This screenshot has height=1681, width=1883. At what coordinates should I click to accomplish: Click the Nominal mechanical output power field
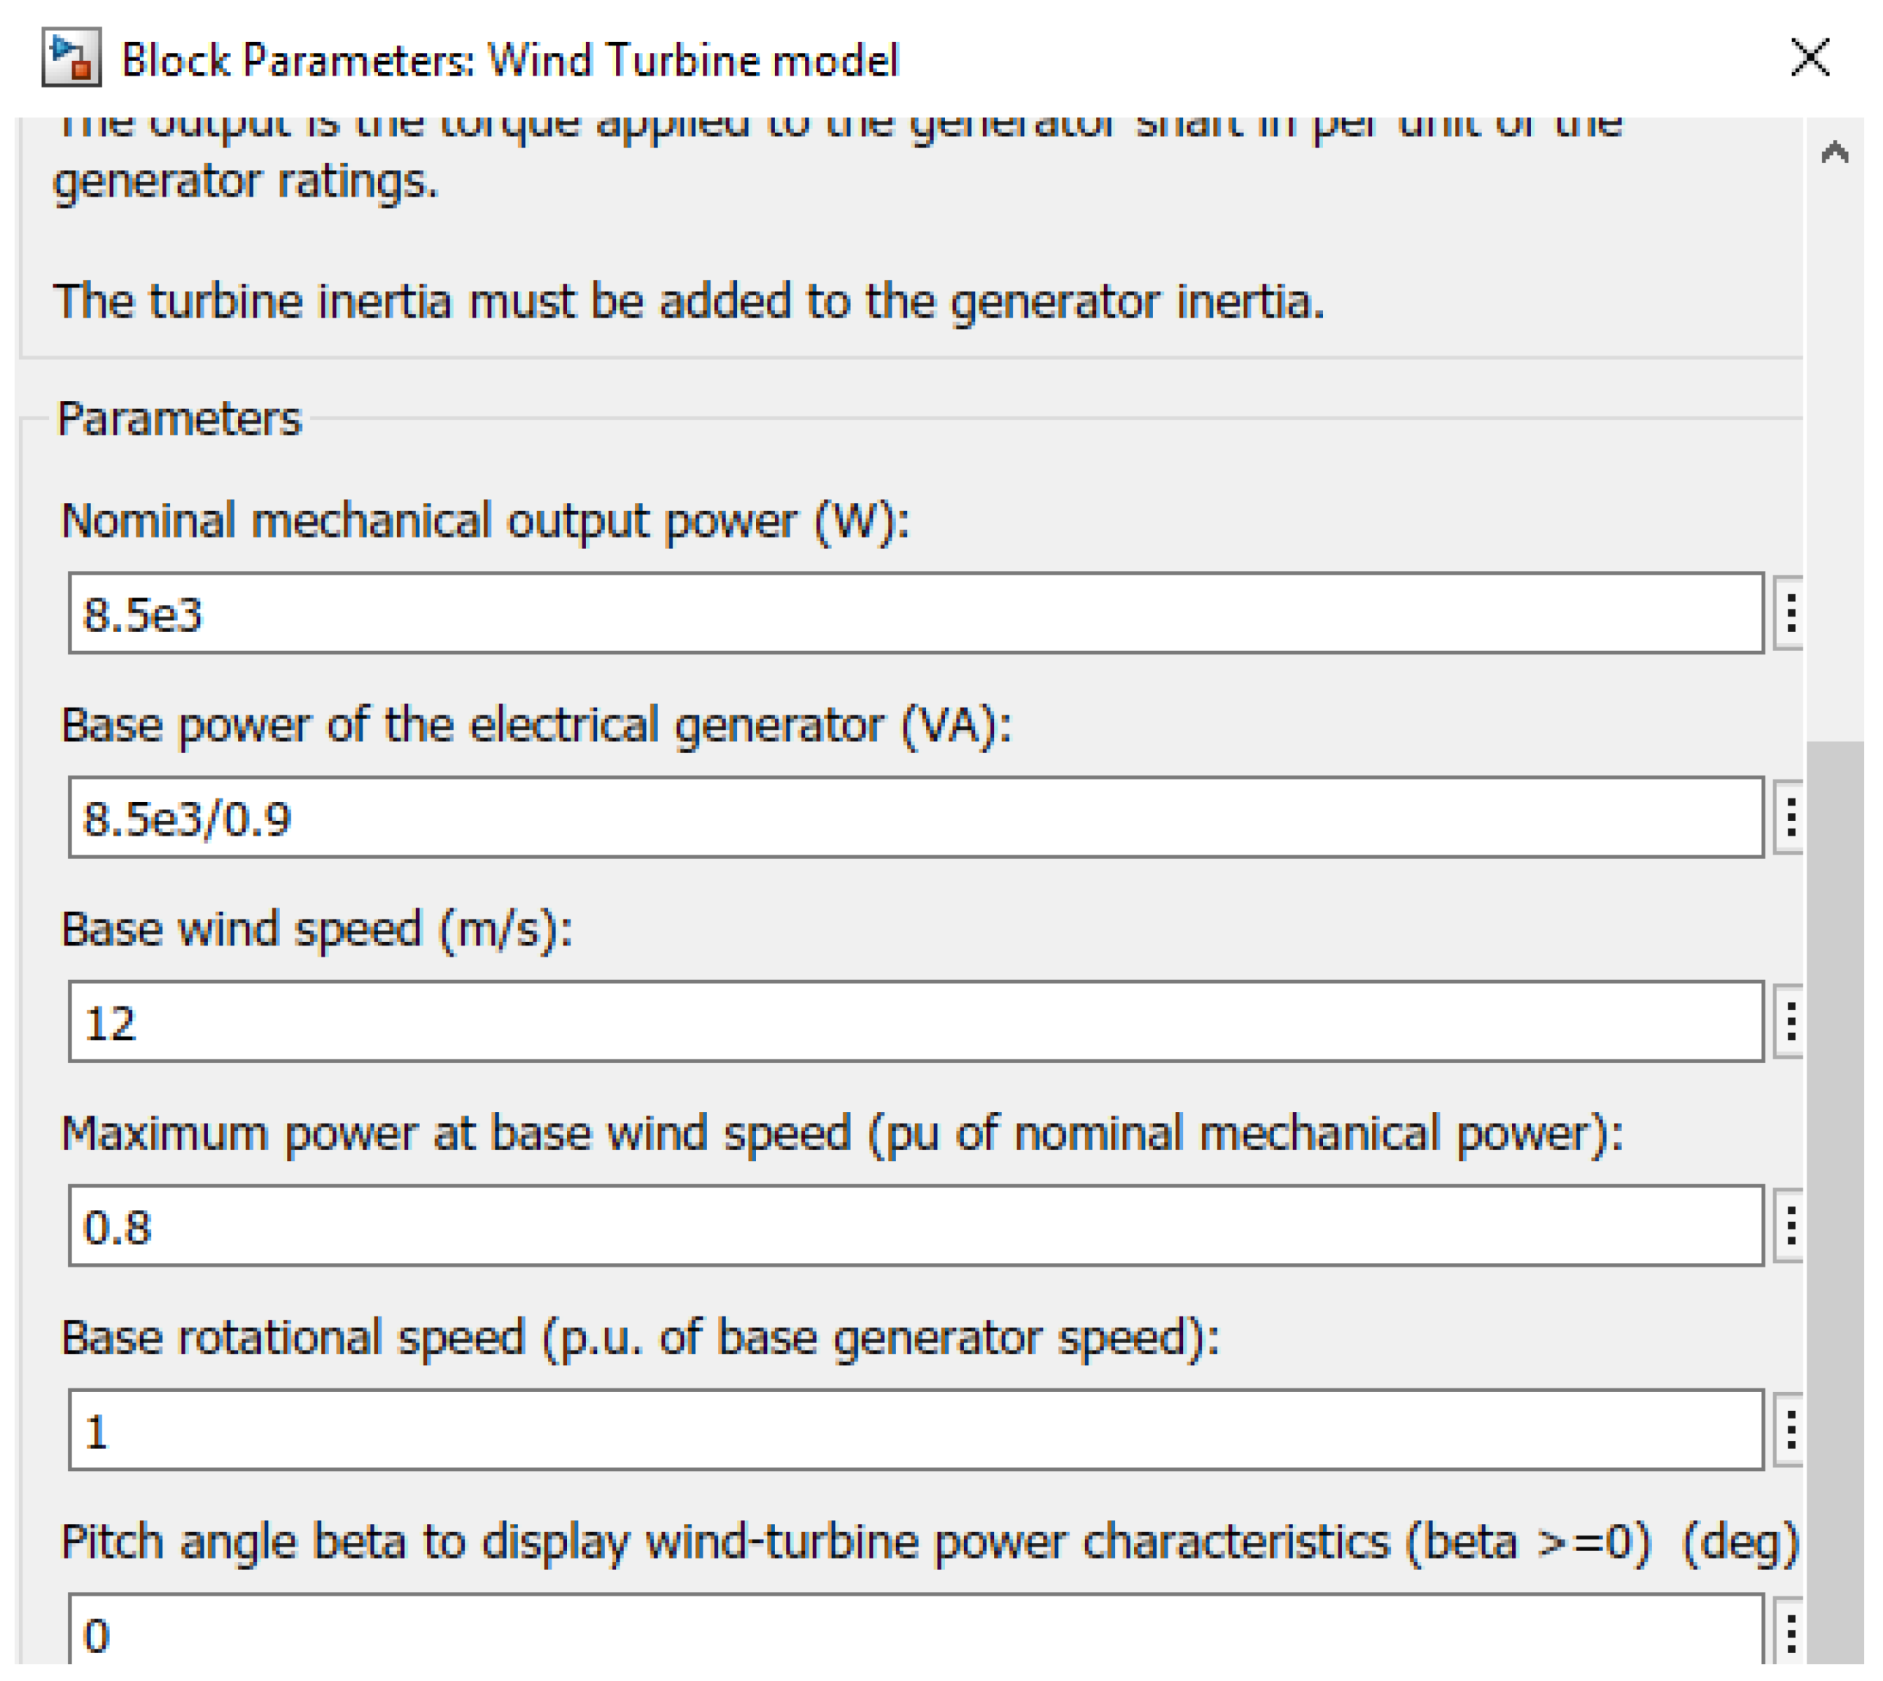coord(915,613)
